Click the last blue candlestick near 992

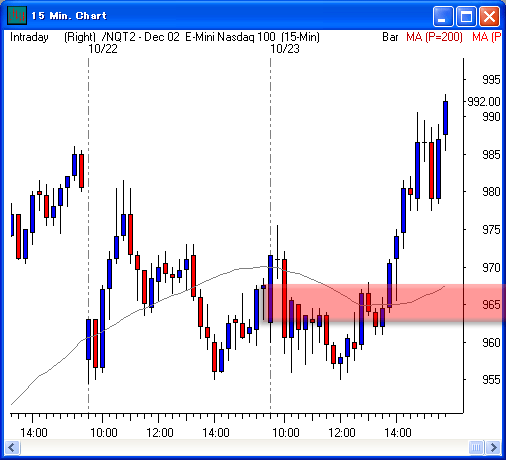coord(445,118)
